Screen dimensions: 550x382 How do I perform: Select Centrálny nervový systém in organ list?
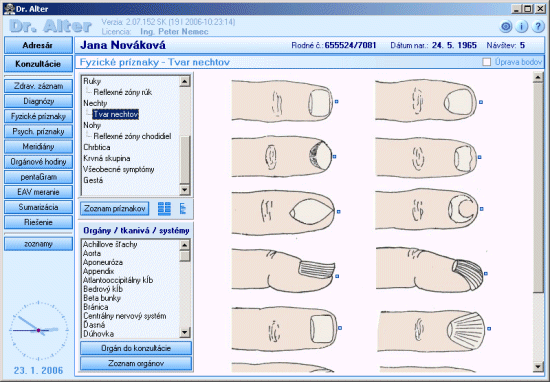(x=125, y=316)
